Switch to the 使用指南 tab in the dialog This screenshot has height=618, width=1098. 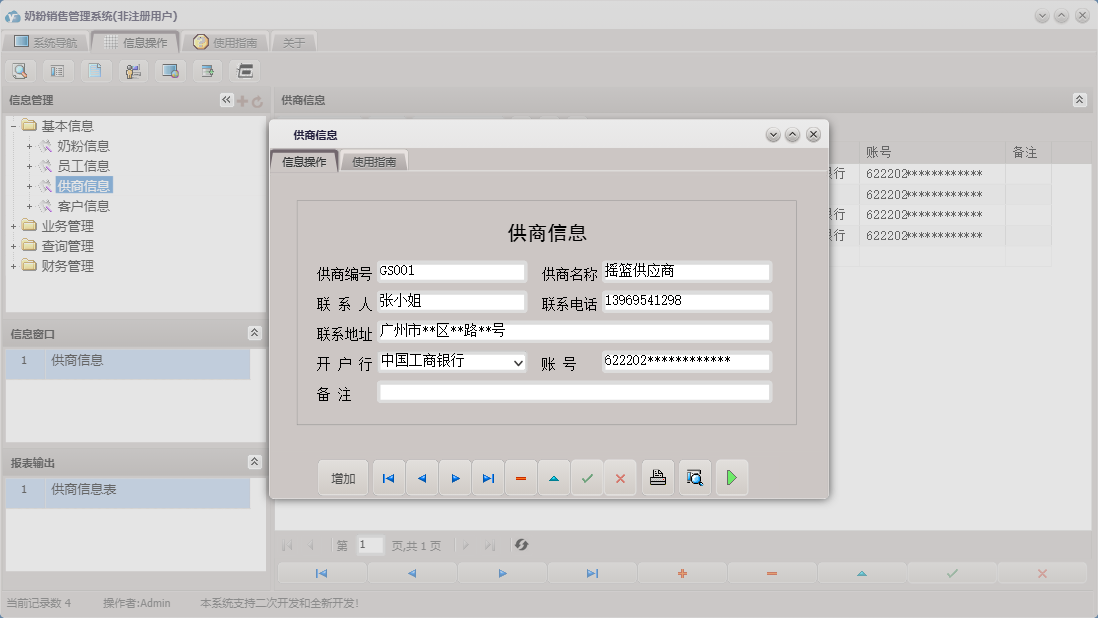[375, 159]
